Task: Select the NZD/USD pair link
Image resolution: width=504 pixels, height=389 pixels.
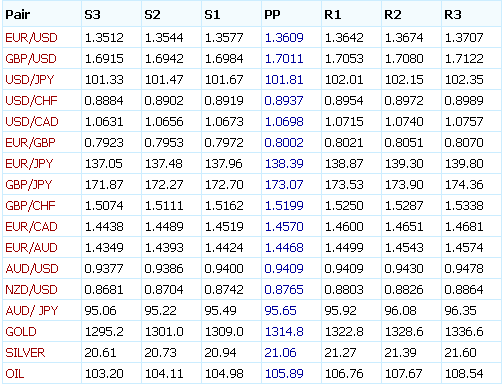Action: click(31, 290)
